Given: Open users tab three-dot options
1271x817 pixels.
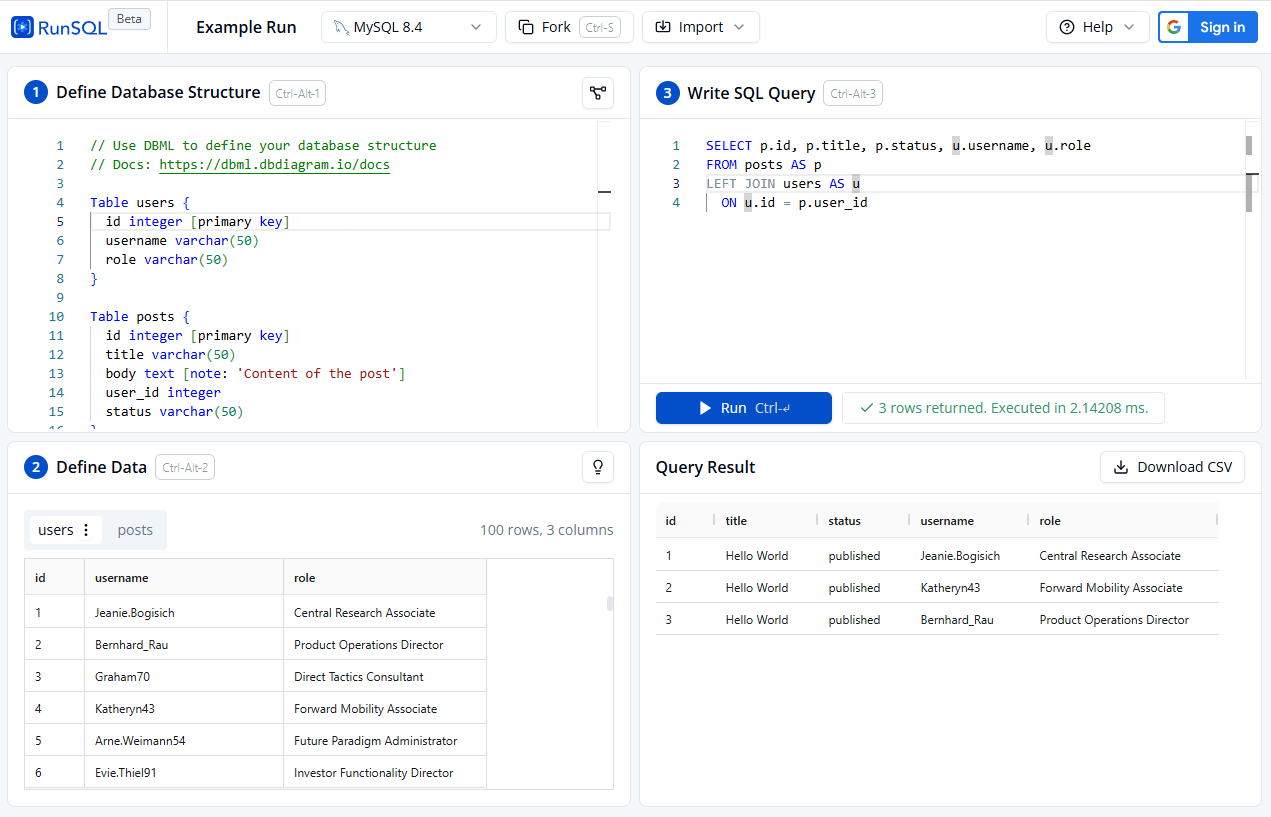Looking at the screenshot, I should (86, 530).
